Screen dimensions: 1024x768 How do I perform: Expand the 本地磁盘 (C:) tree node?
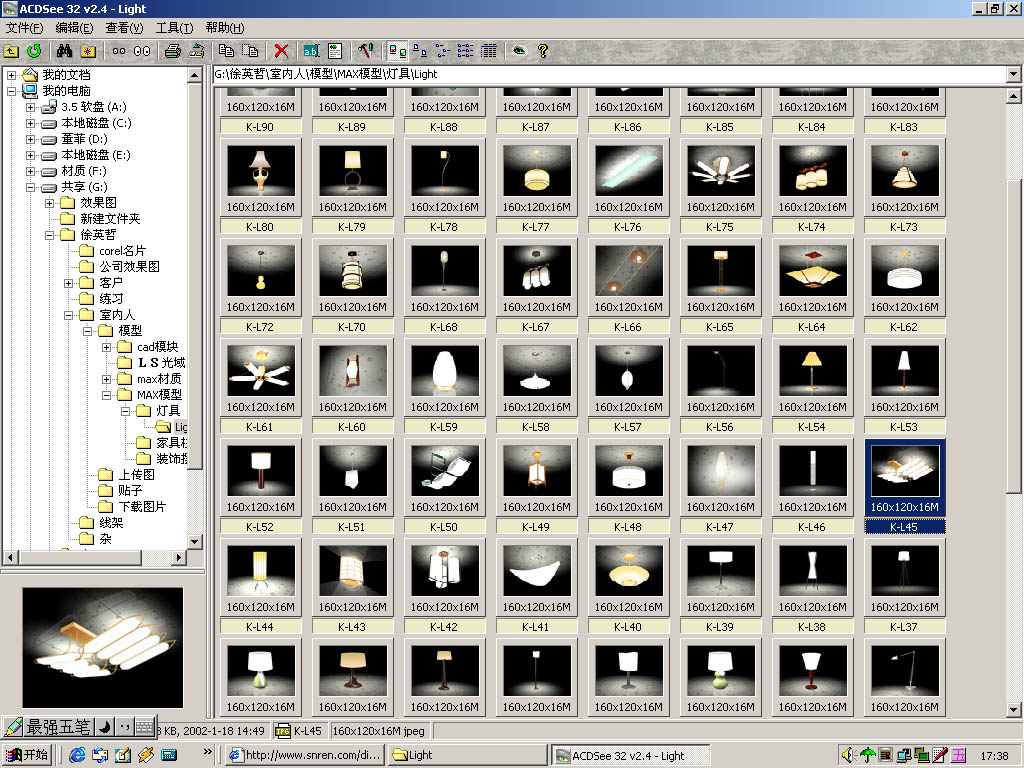pos(30,123)
